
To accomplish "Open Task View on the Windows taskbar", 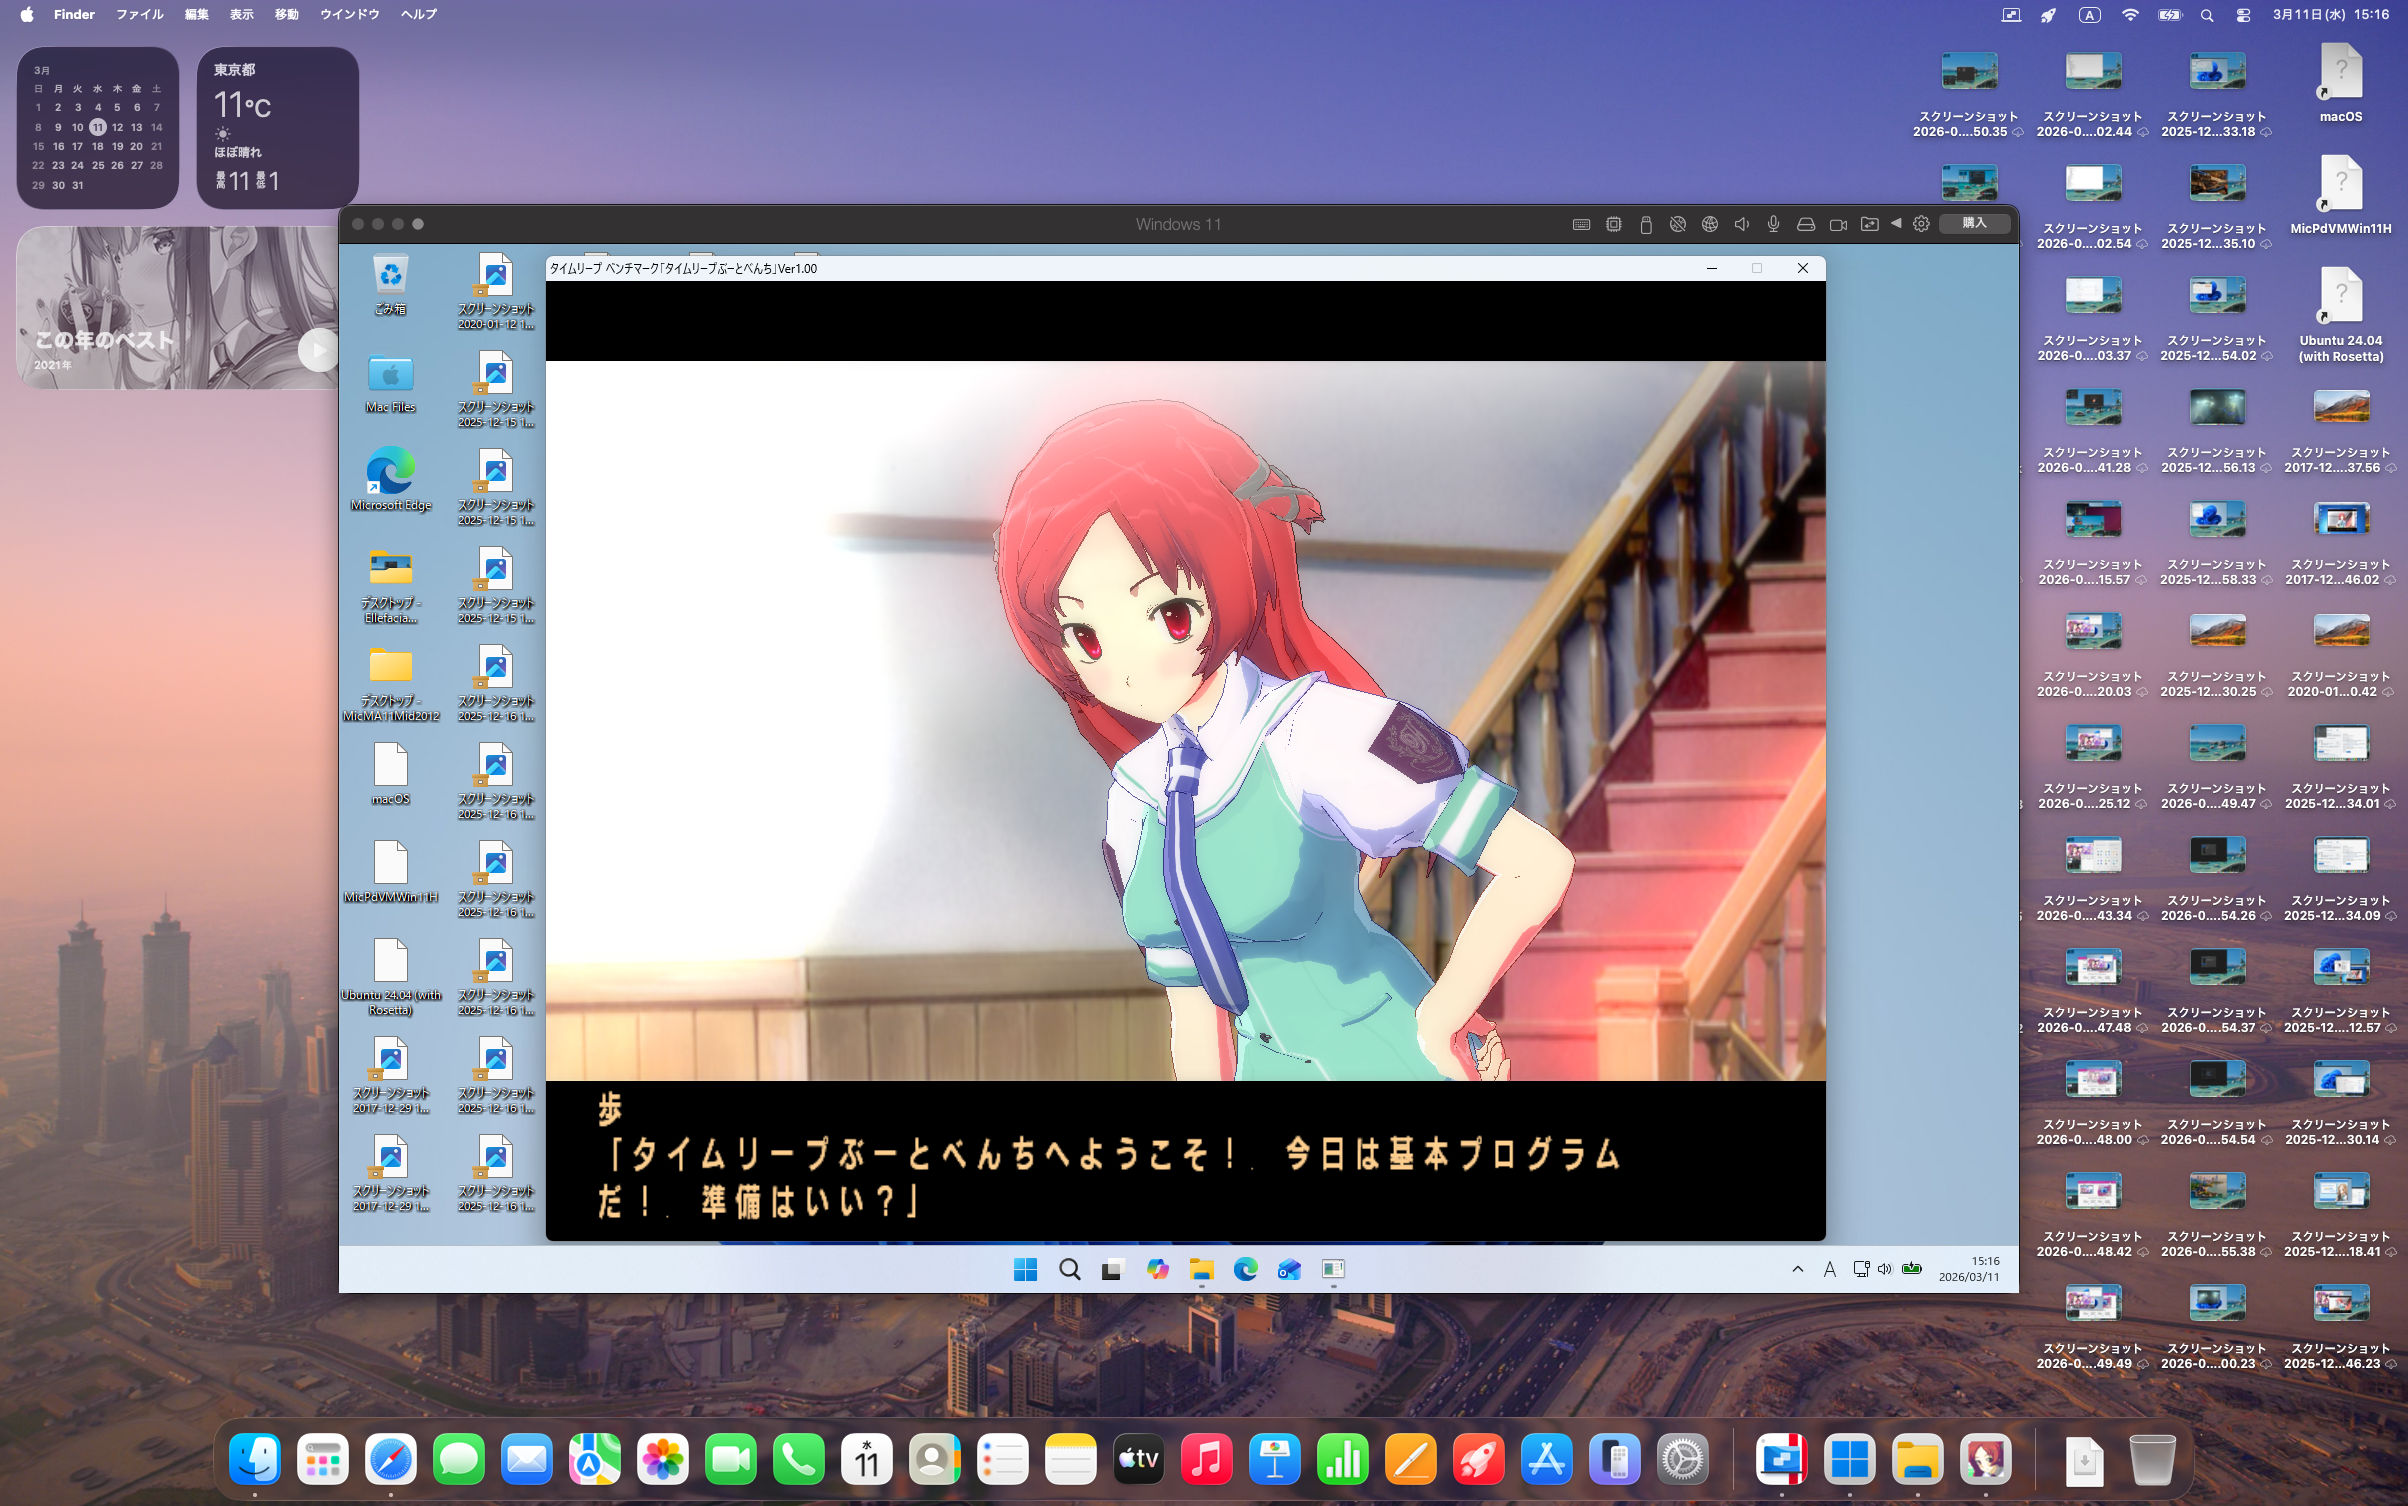I will [x=1113, y=1270].
